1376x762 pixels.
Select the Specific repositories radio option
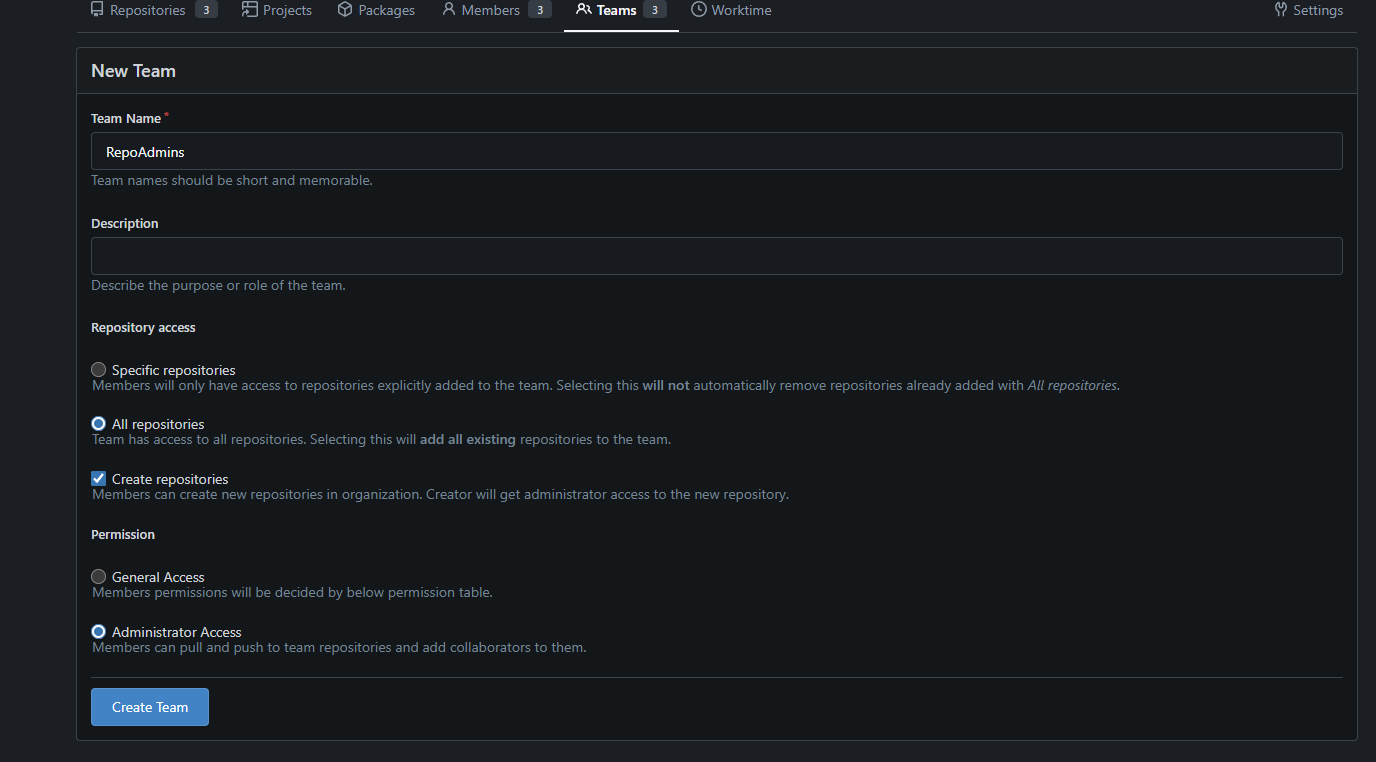(x=98, y=370)
